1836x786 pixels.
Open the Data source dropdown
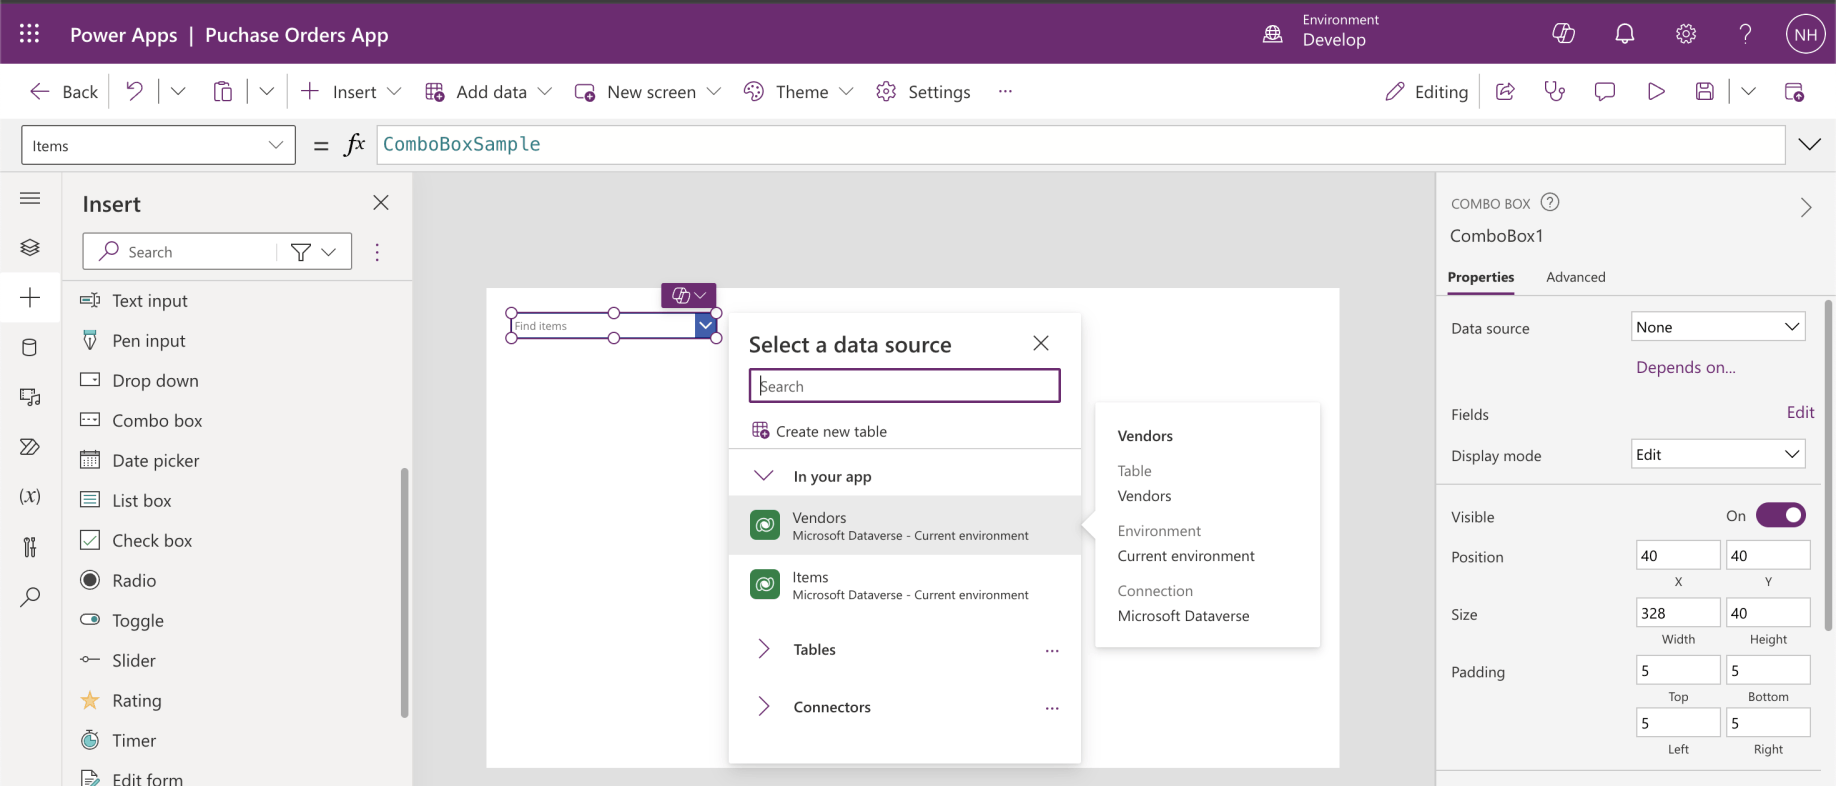point(1717,327)
